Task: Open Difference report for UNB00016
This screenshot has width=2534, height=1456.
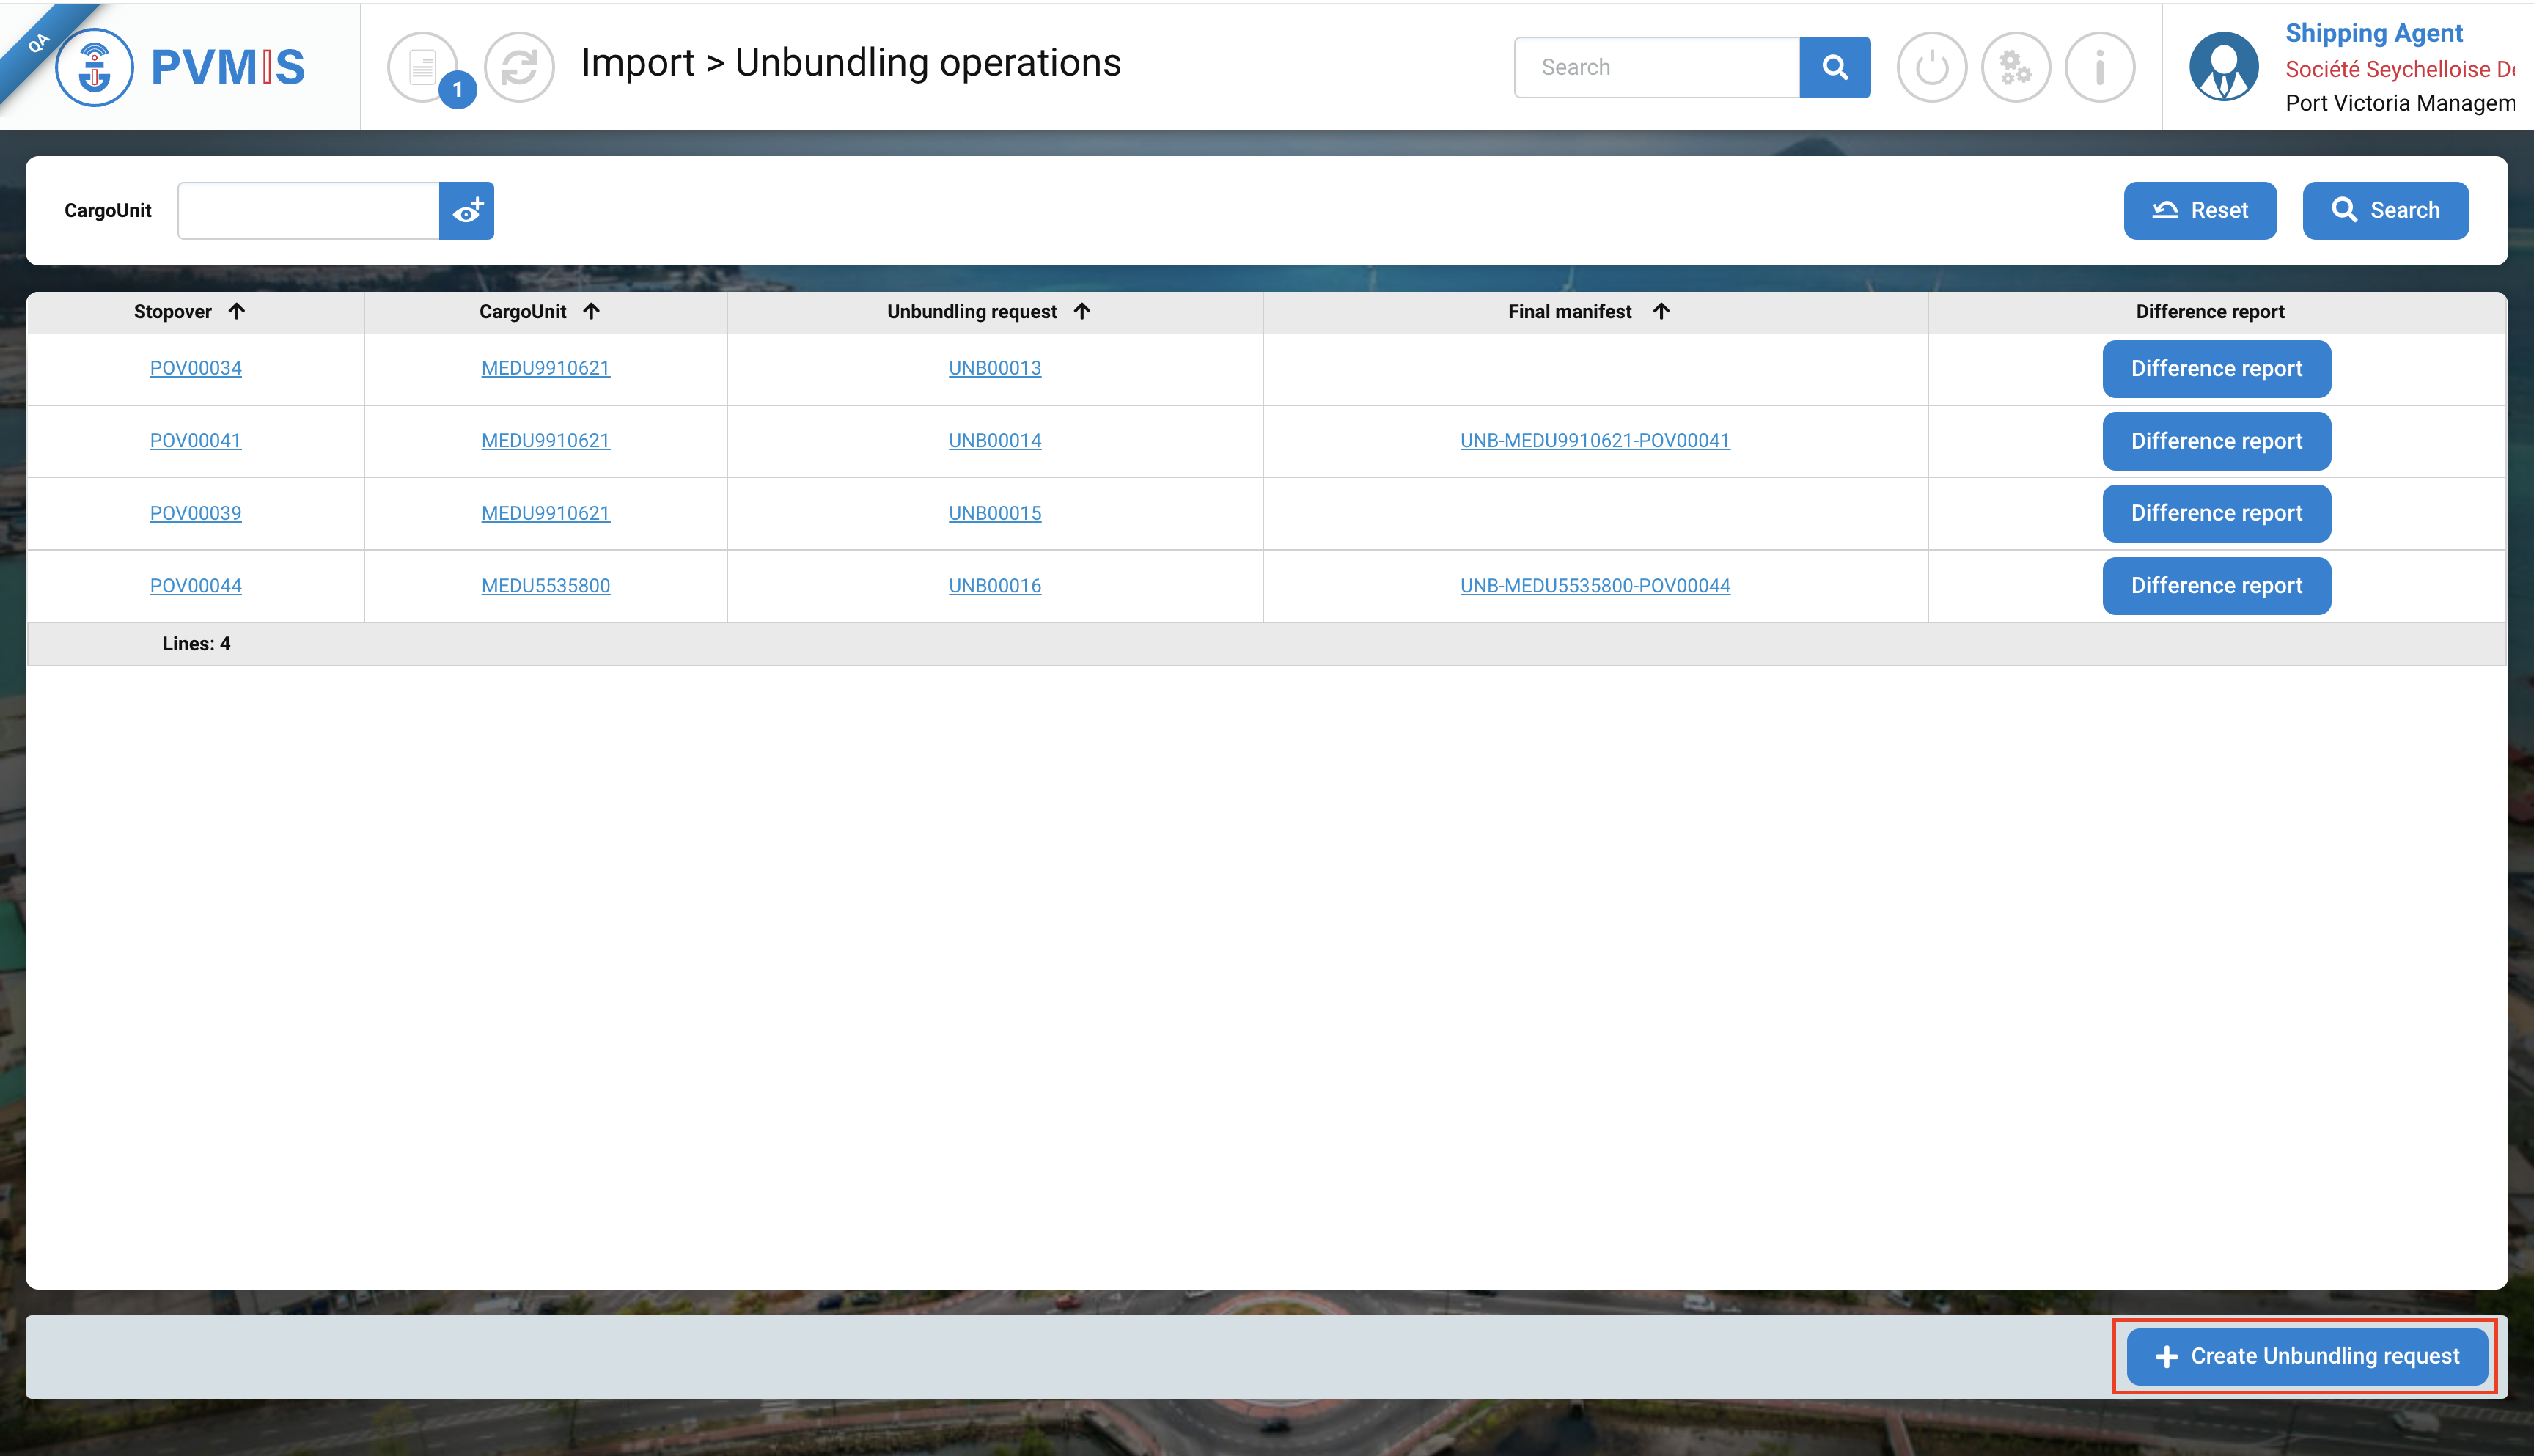Action: point(2216,586)
